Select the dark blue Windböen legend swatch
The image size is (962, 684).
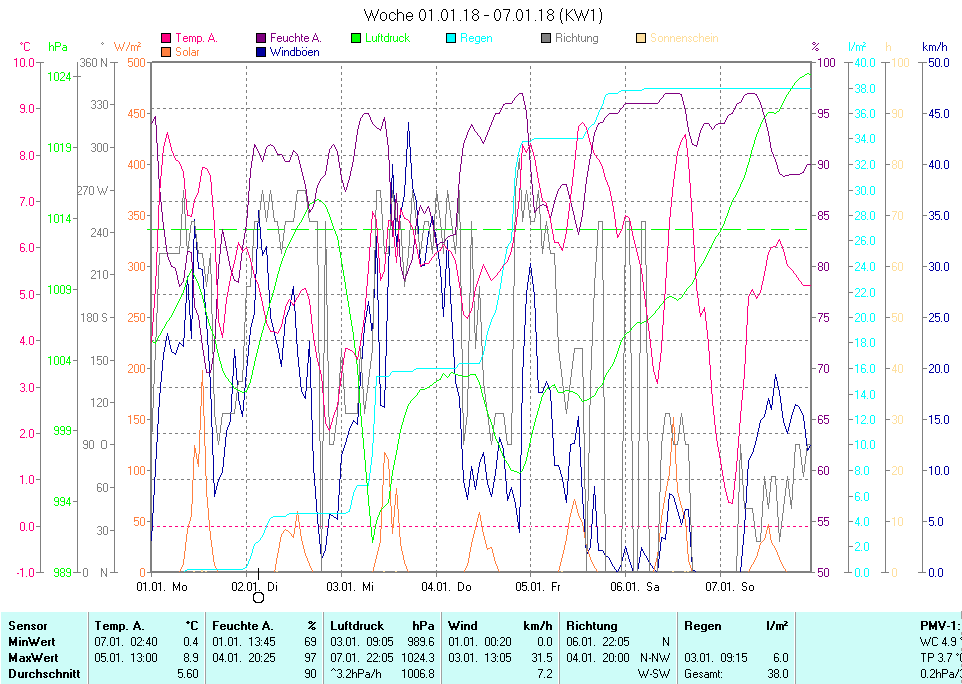[260, 52]
